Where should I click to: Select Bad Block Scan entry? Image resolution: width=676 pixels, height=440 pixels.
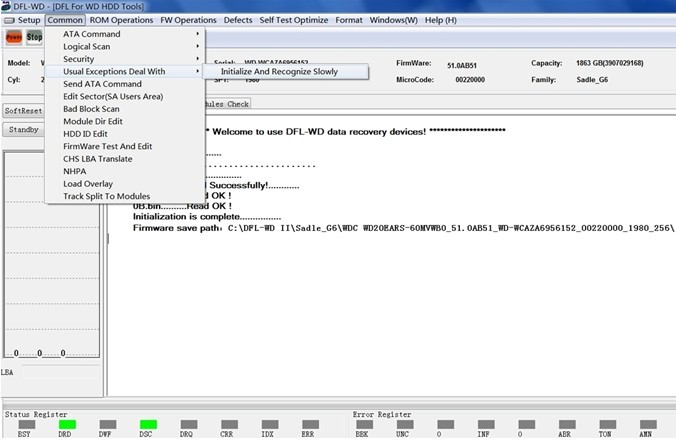click(125, 109)
